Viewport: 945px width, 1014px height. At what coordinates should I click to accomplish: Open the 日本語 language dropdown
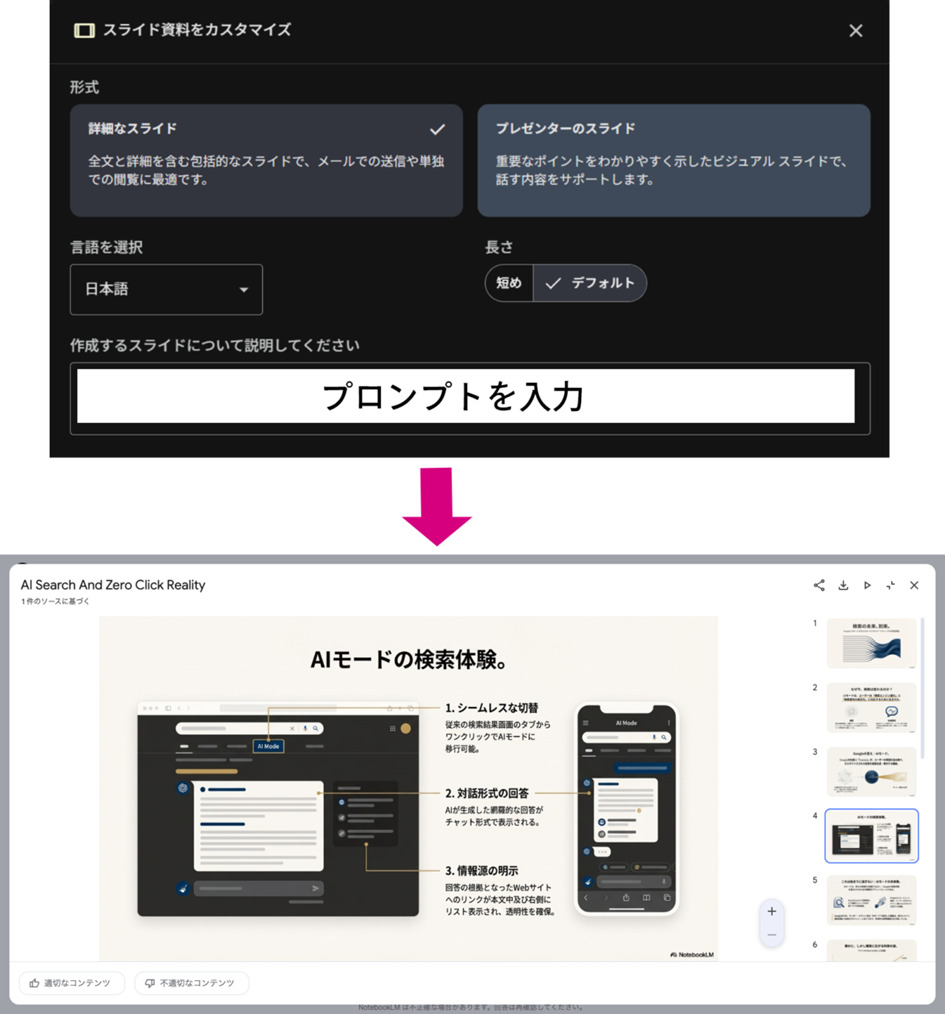[x=166, y=289]
